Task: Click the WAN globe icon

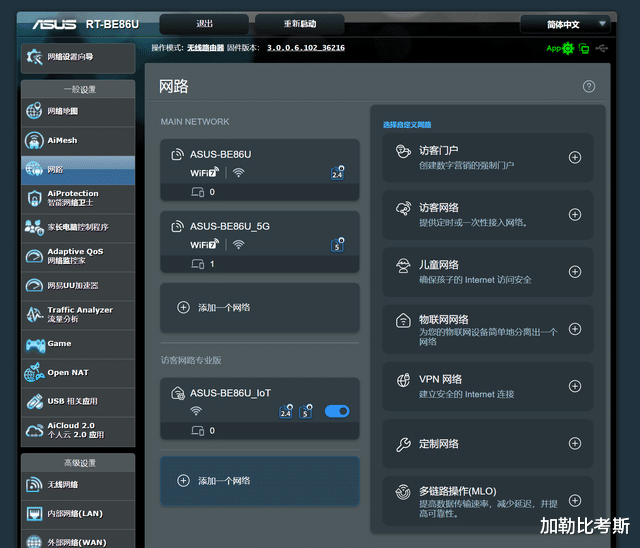Action: 34,542
